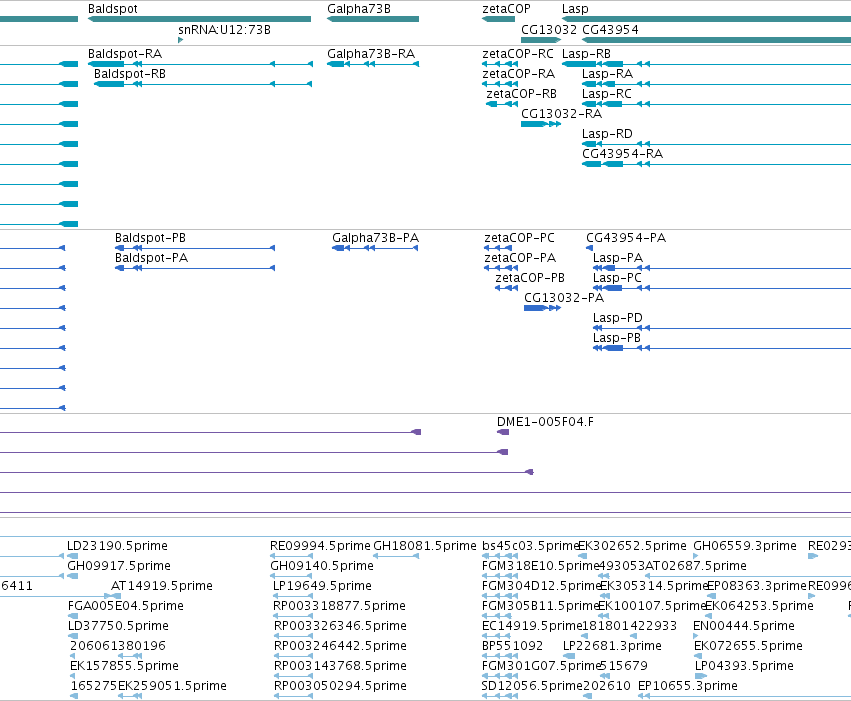Click the zetaCOP-RB transcript label

(522, 94)
